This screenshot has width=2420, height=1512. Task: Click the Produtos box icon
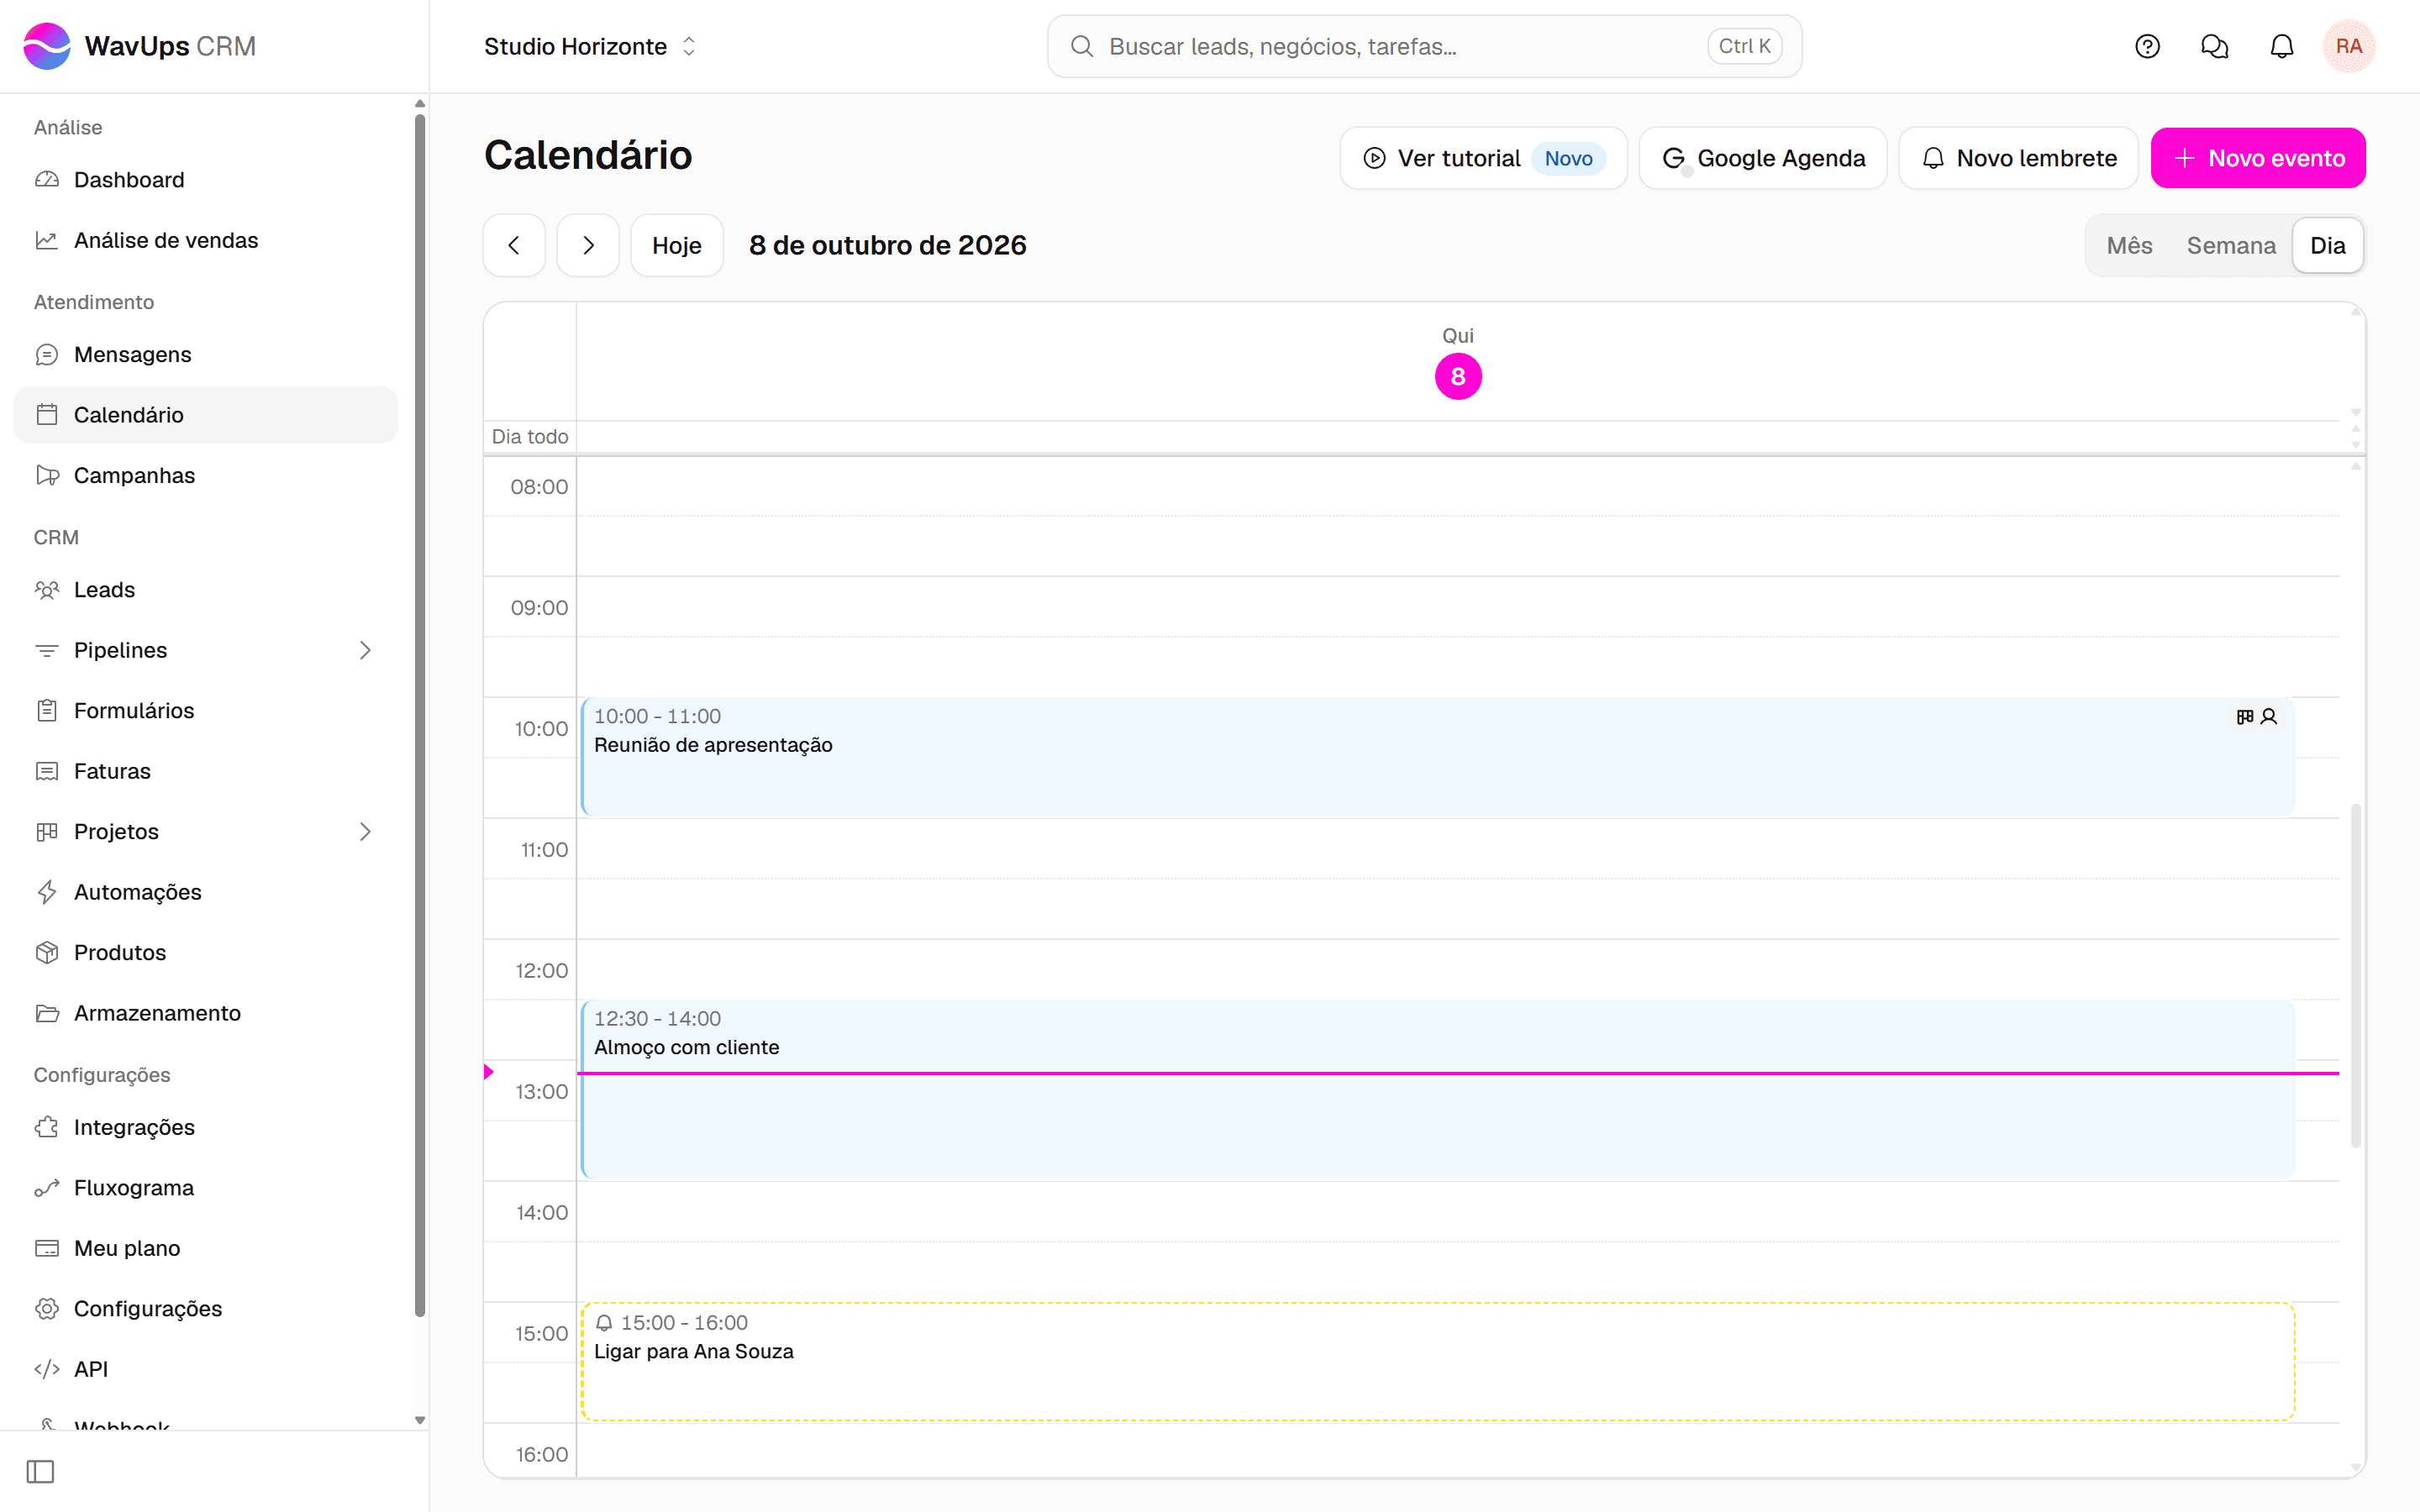(47, 952)
